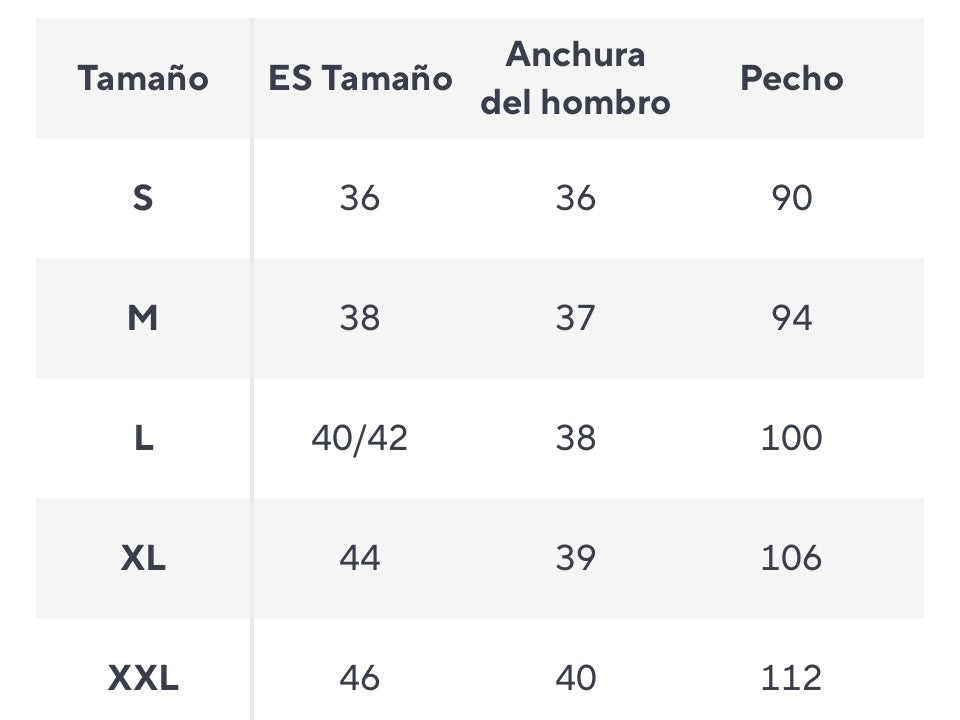Click the ES Tamaño column header
Image resolution: width=960 pixels, height=720 pixels.
pyautogui.click(x=360, y=78)
